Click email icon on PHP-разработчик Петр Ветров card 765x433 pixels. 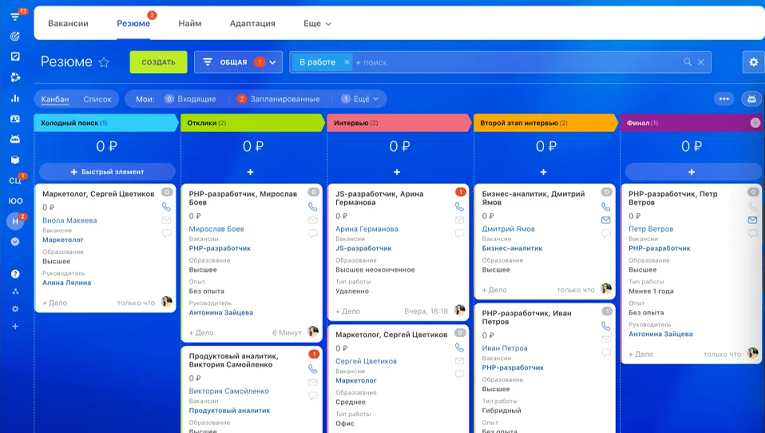[x=752, y=220]
